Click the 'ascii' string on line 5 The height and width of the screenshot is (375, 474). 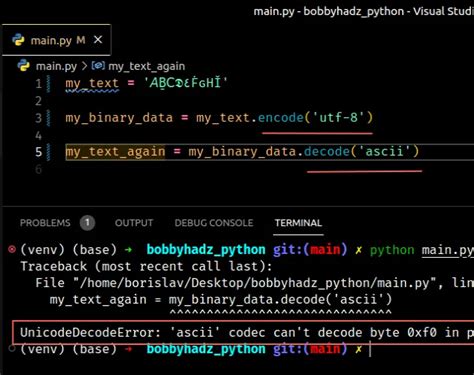(x=384, y=152)
